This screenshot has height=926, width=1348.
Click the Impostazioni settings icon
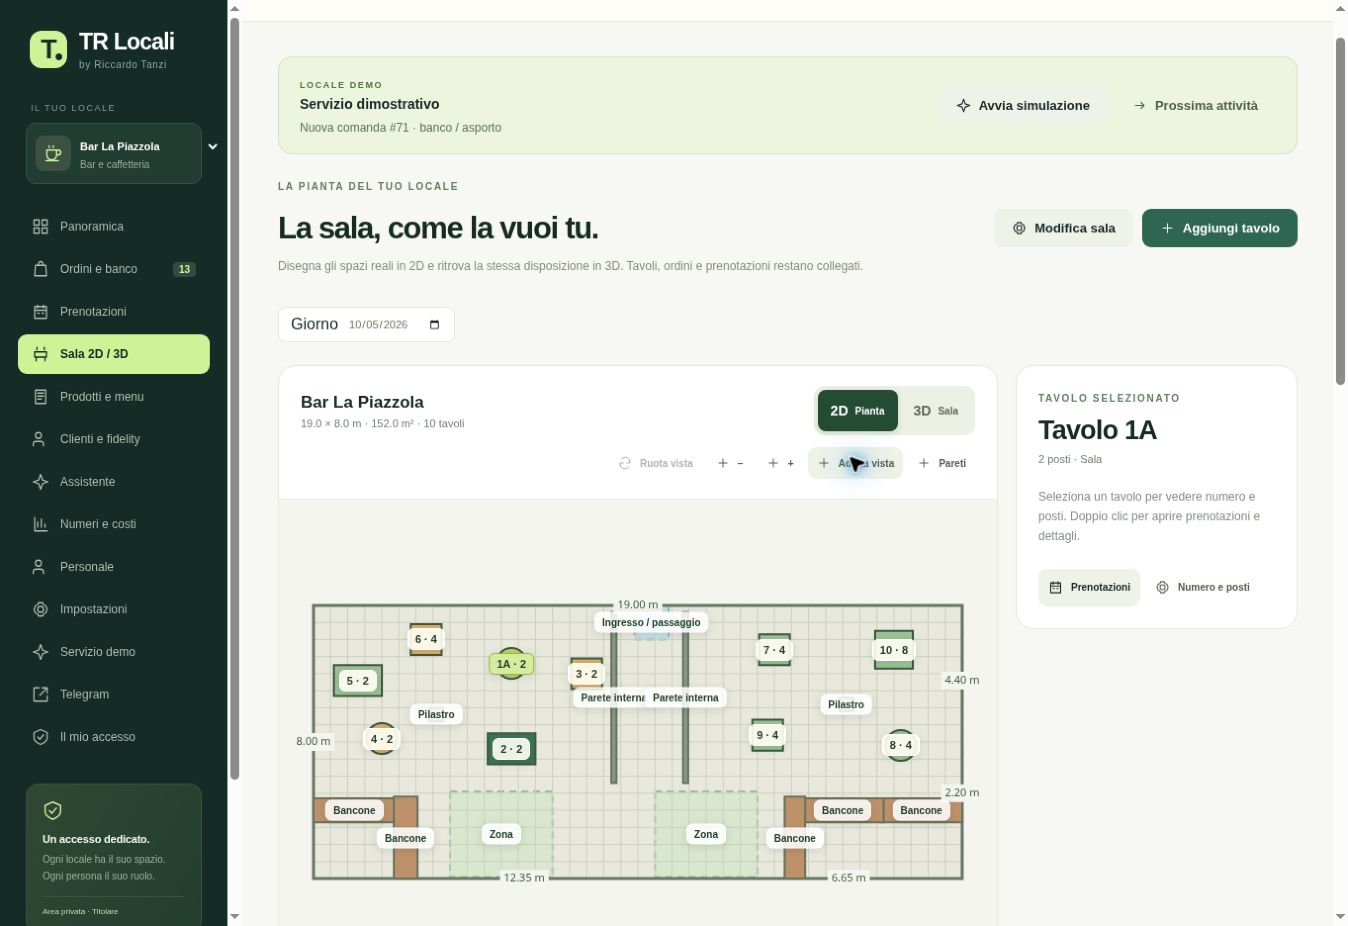[x=40, y=609]
